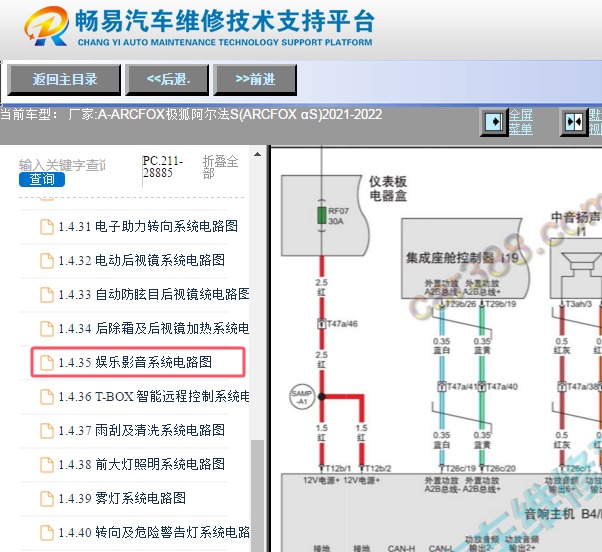Image resolution: width=602 pixels, height=552 pixels.
Task: Click the document icon of 1.4.39
Action: pos(47,499)
